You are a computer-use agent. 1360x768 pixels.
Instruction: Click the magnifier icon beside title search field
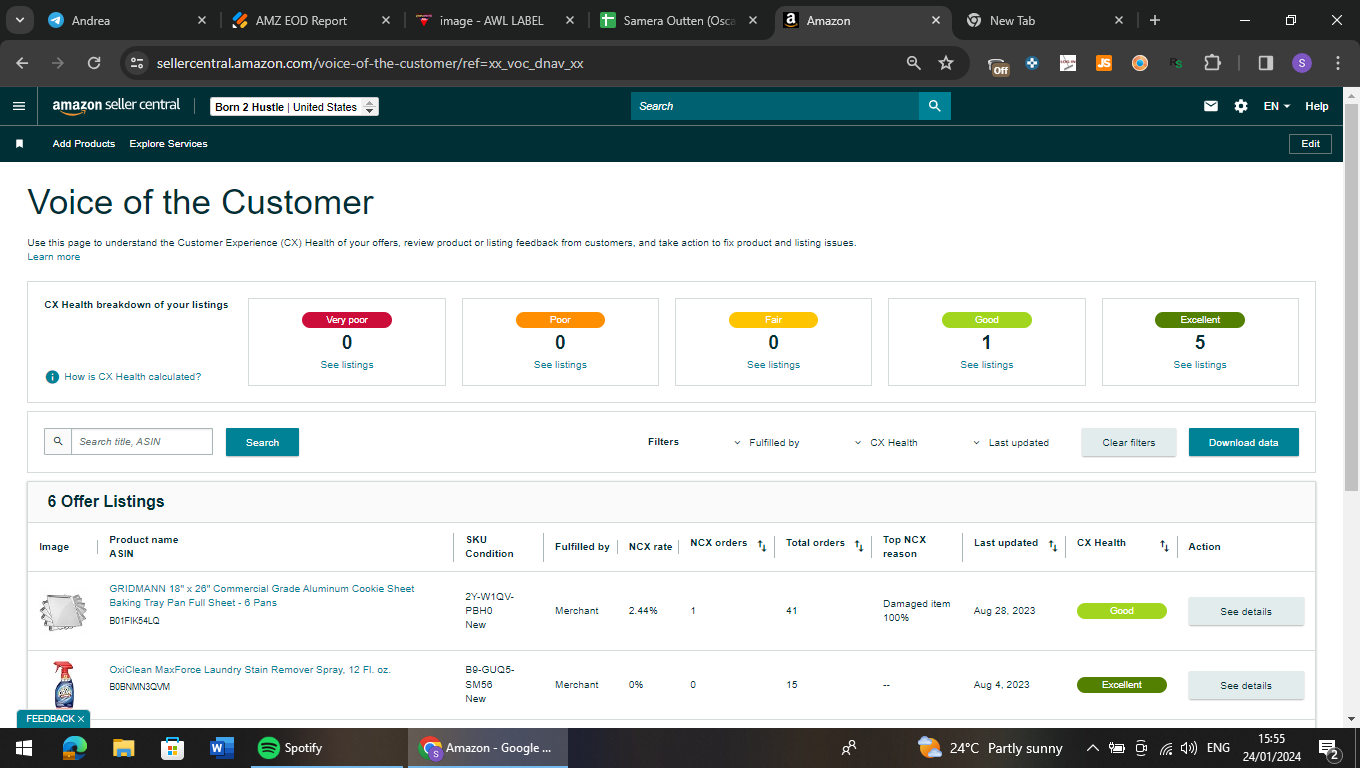(x=58, y=441)
